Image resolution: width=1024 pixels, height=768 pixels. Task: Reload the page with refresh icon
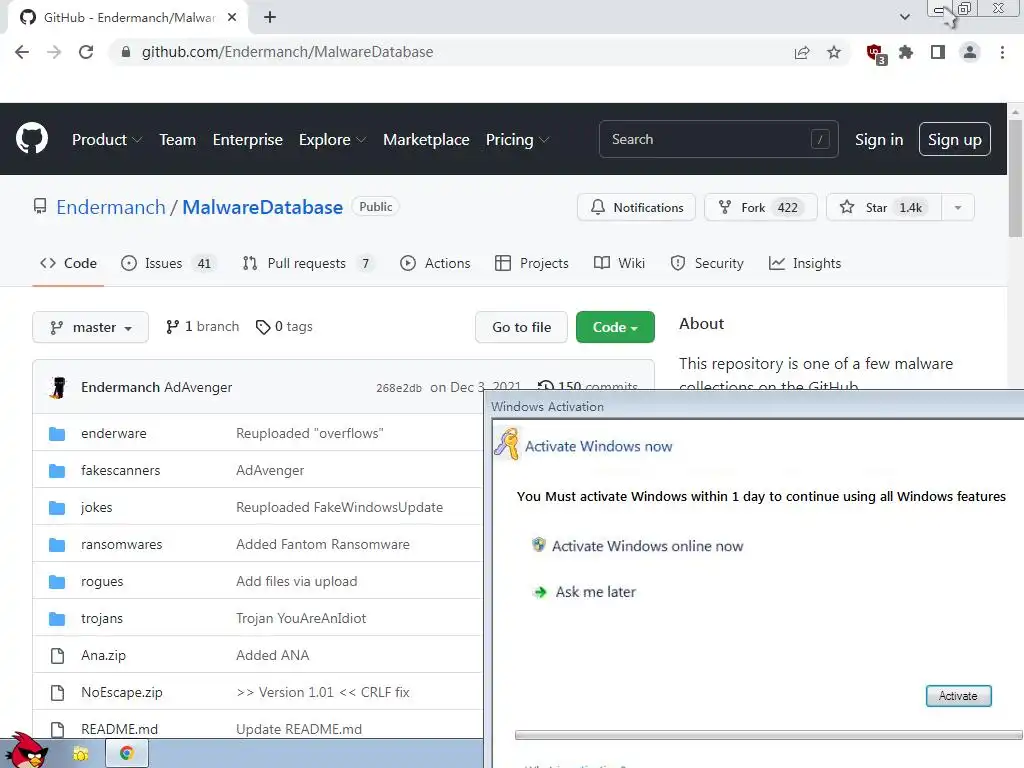[86, 52]
